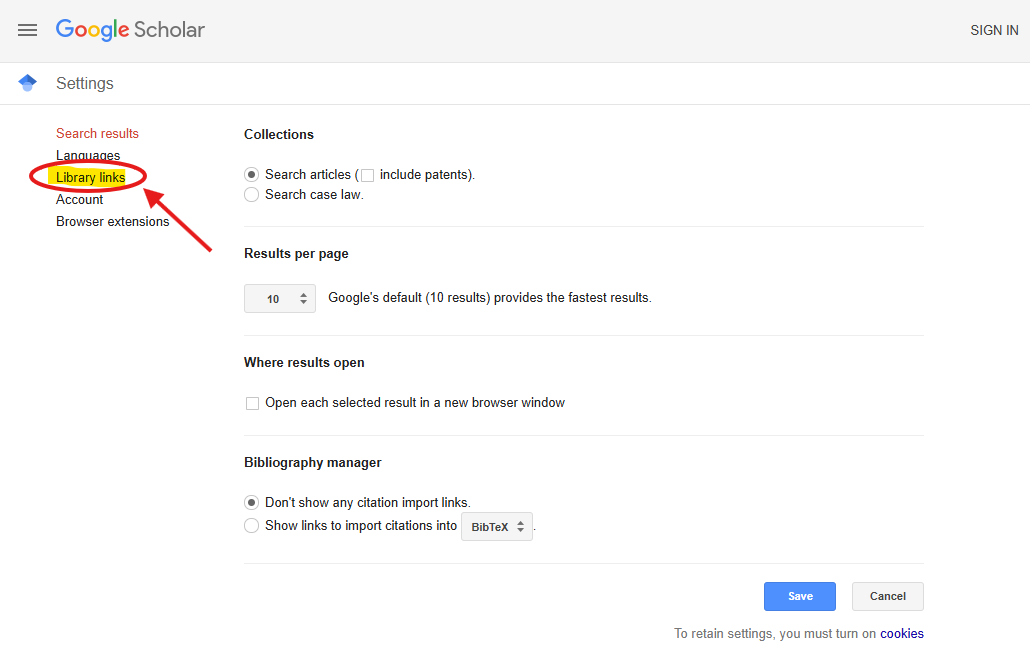1030x652 pixels.
Task: Open the hamburger menu icon
Action: pos(28,30)
